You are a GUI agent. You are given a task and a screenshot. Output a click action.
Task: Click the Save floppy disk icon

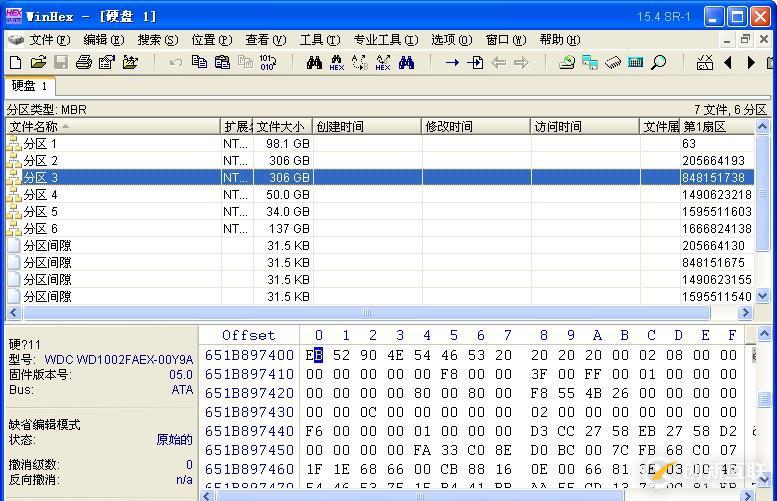coord(61,62)
